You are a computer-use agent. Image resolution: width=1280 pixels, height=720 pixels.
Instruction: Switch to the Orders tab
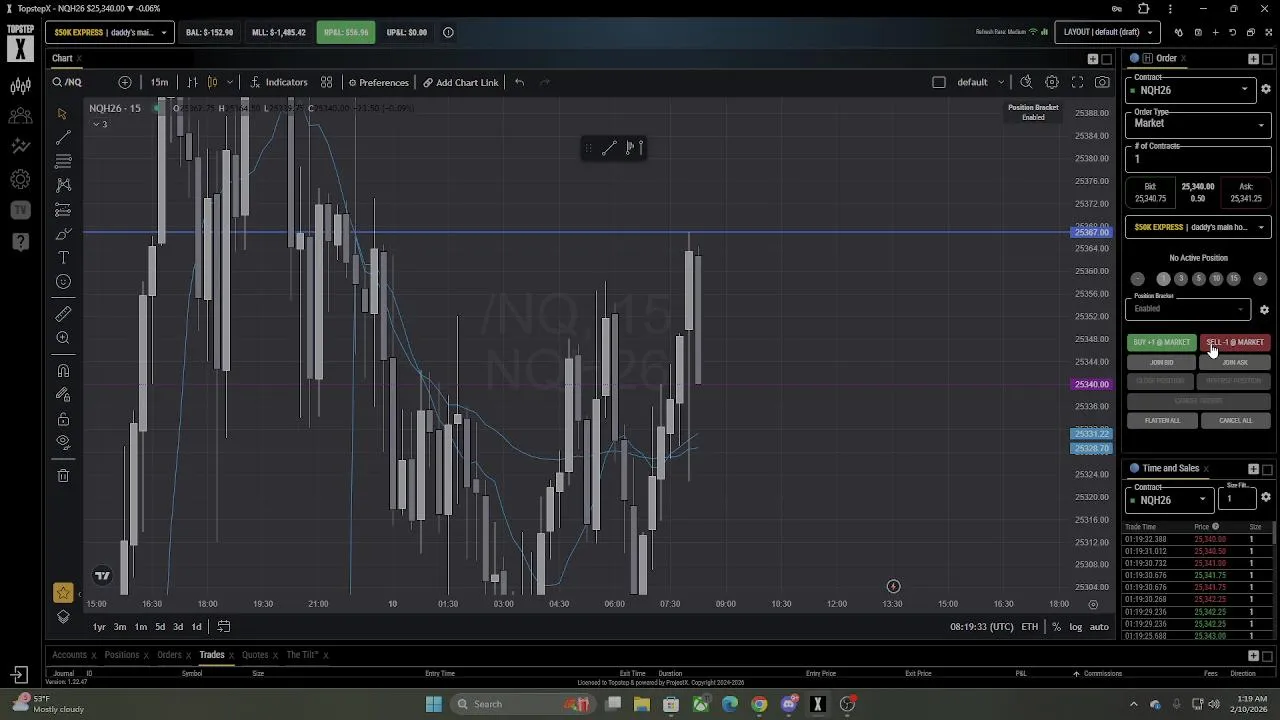coord(169,655)
